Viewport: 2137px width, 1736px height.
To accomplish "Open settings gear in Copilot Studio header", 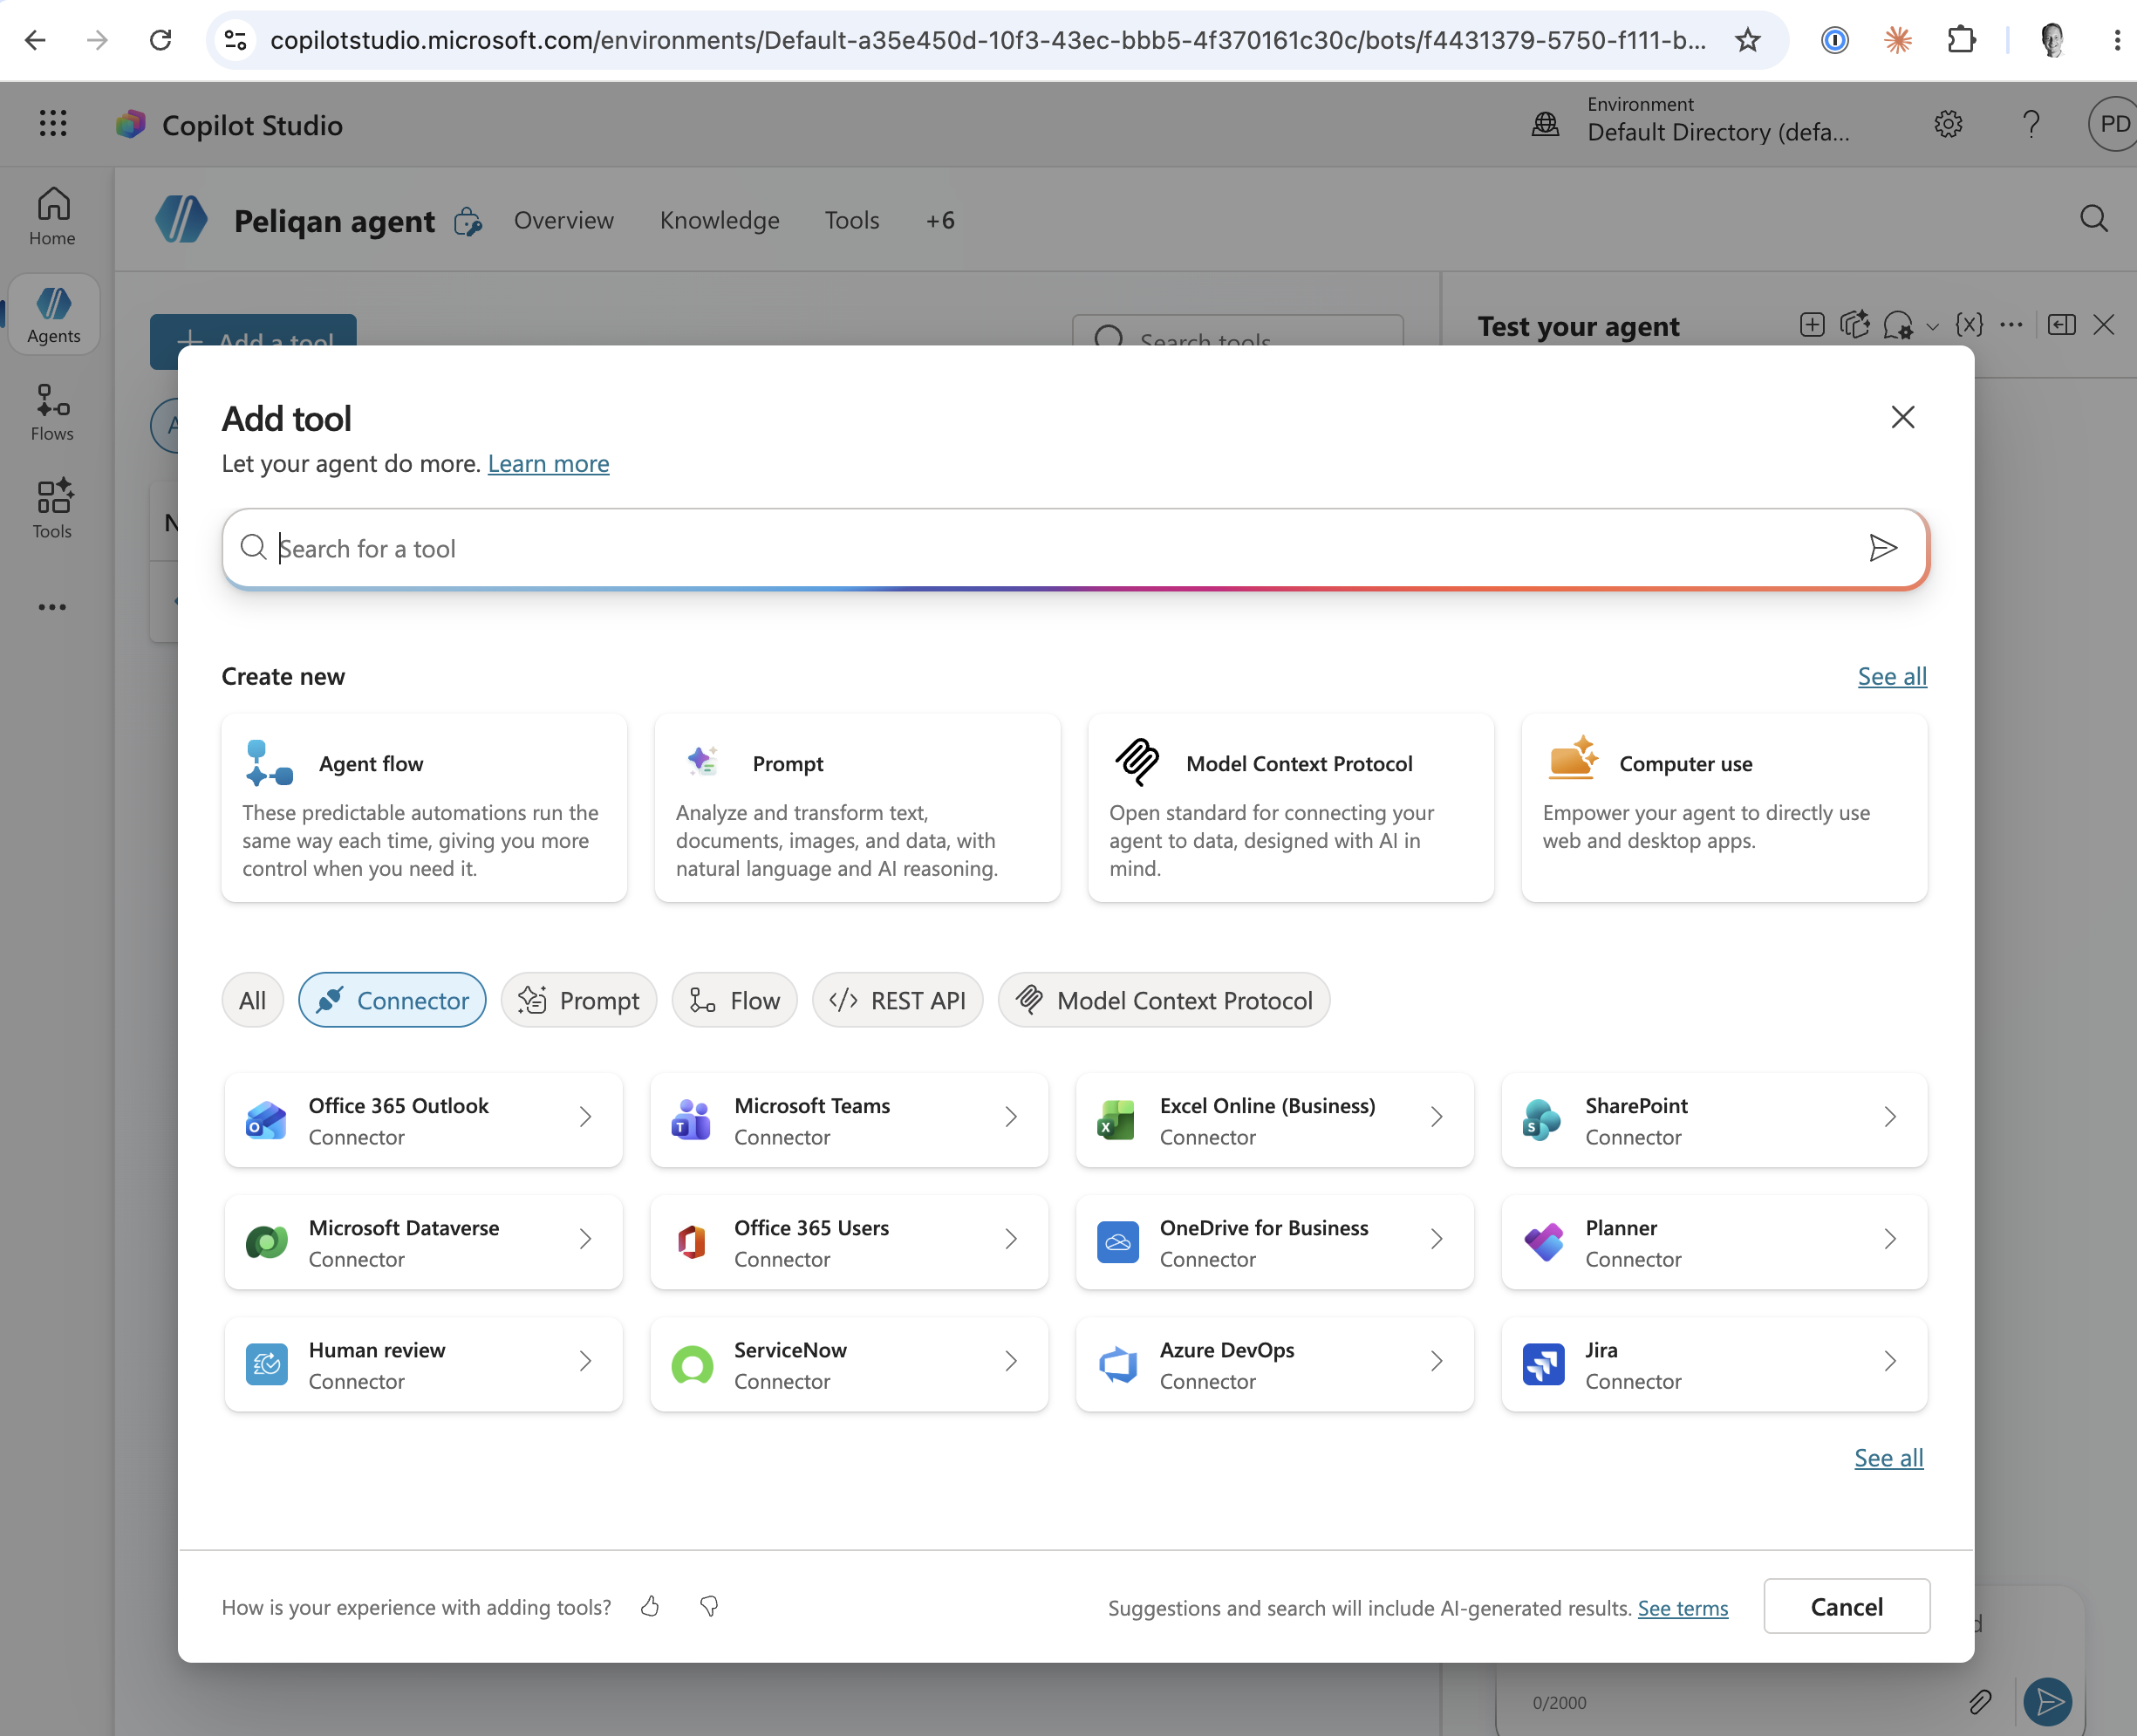I will (1948, 124).
